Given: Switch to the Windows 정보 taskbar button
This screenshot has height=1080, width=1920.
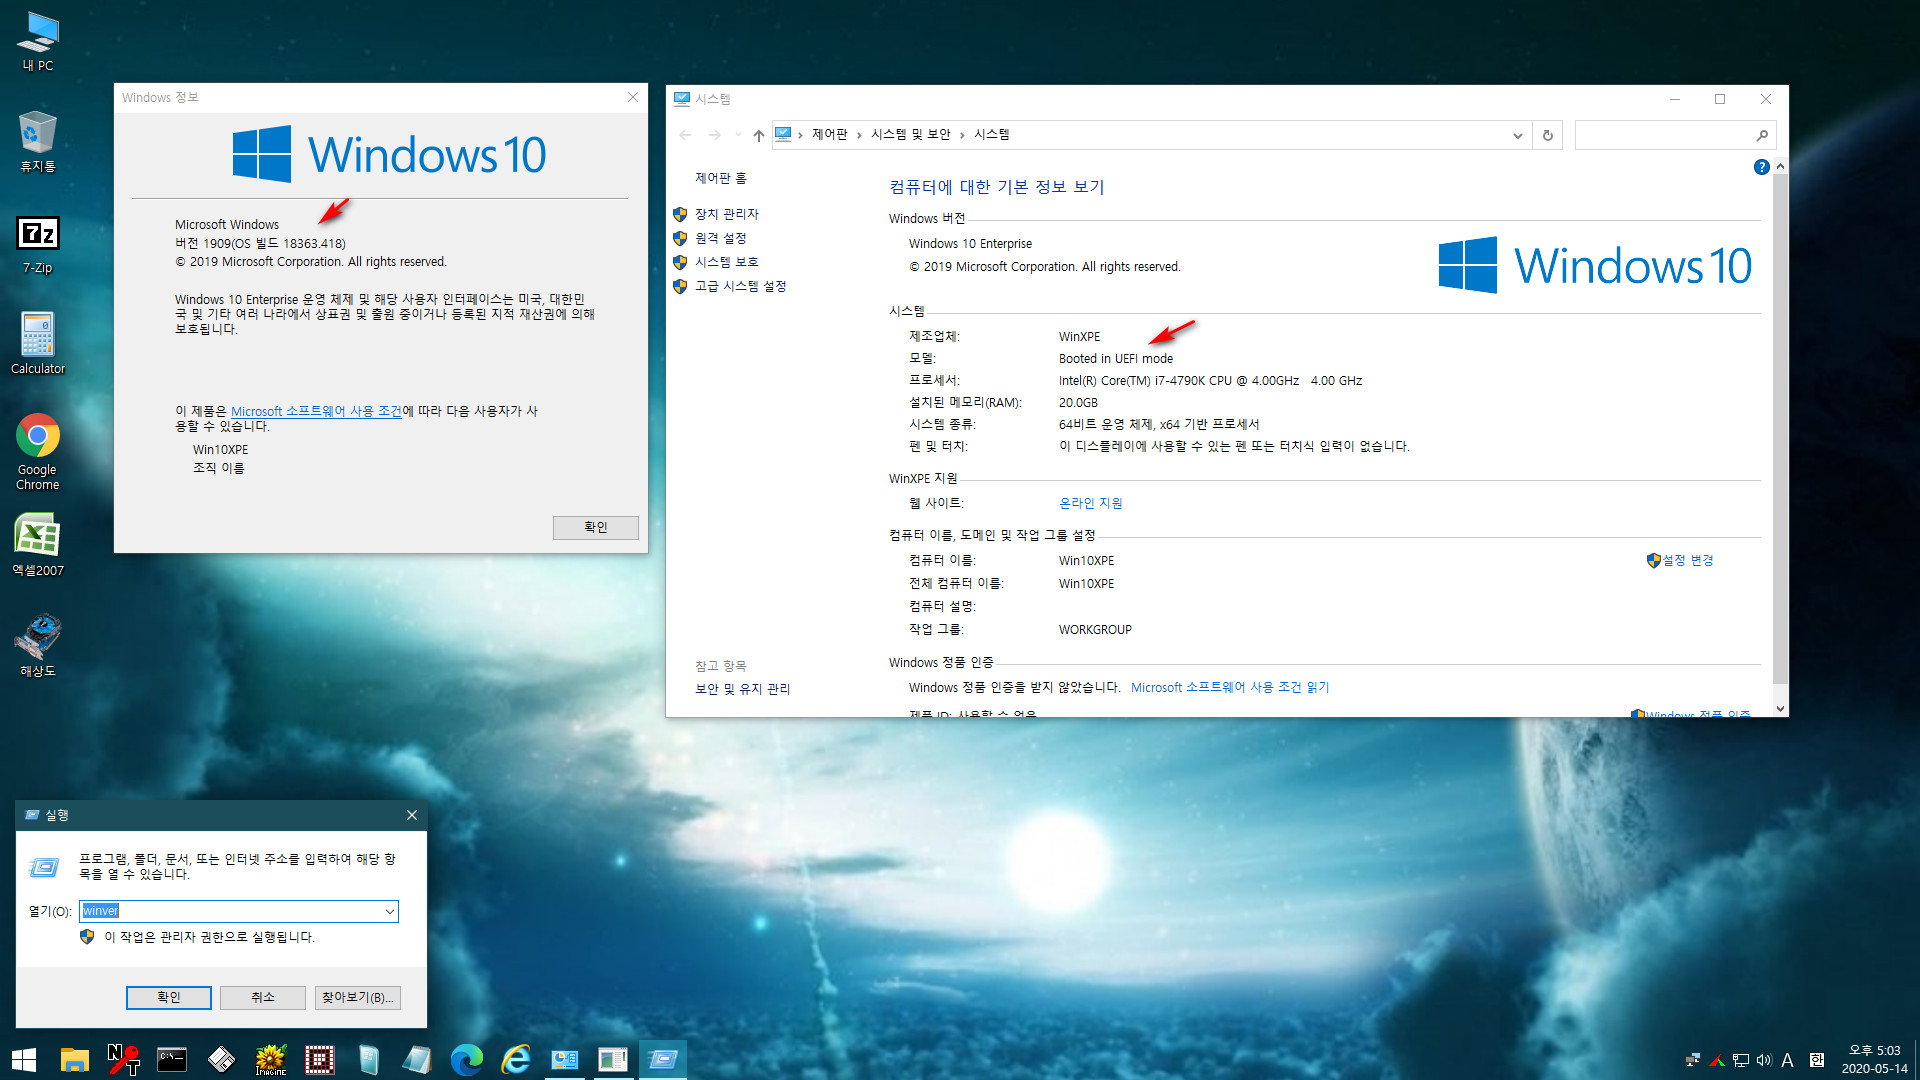Looking at the screenshot, I should (x=613, y=1059).
